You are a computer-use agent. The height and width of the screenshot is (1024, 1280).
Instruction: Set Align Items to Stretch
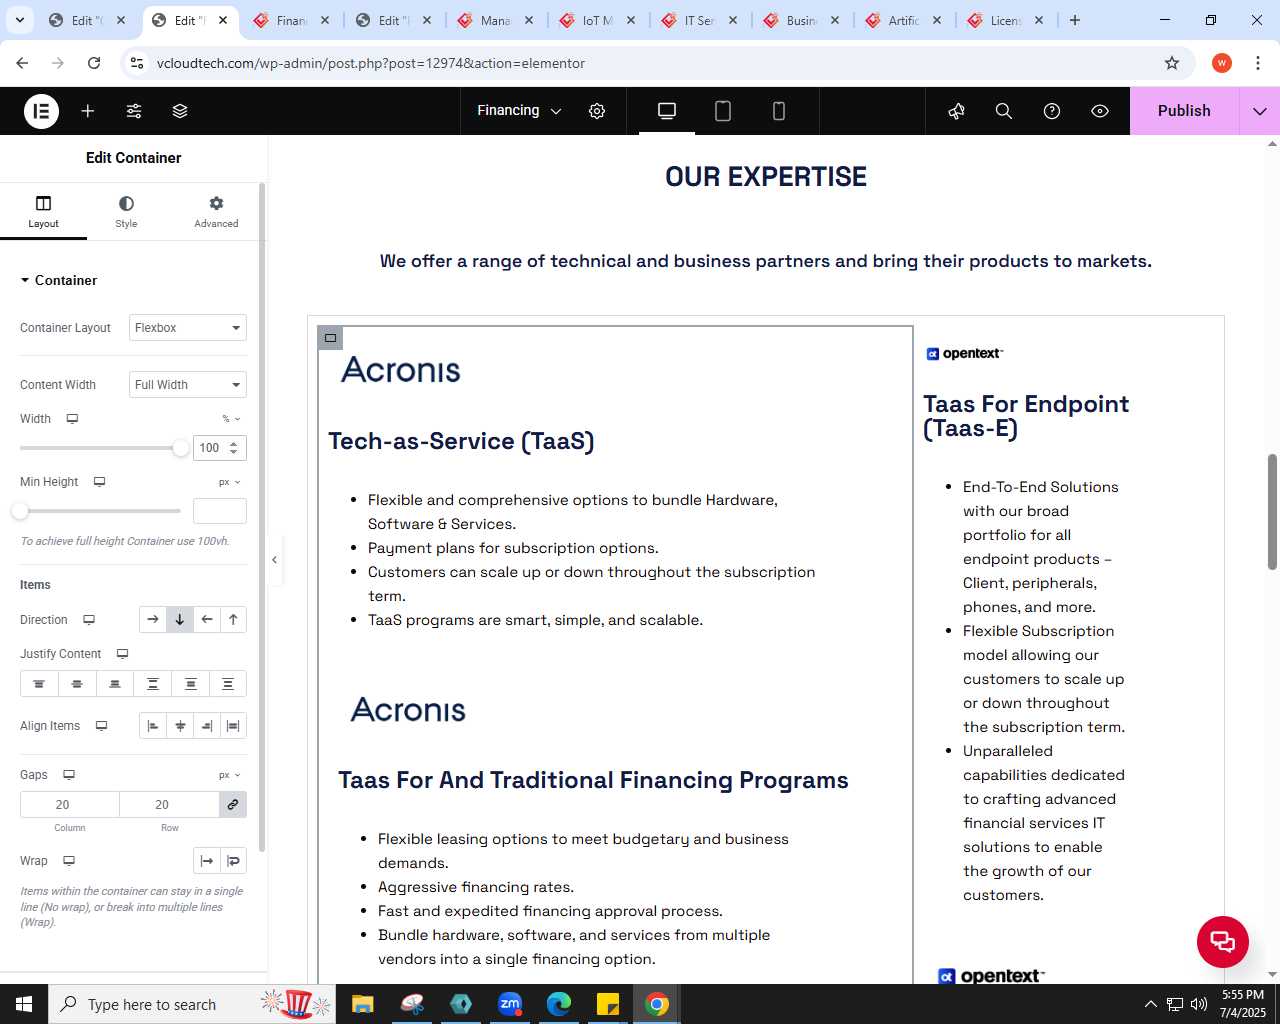coord(233,726)
